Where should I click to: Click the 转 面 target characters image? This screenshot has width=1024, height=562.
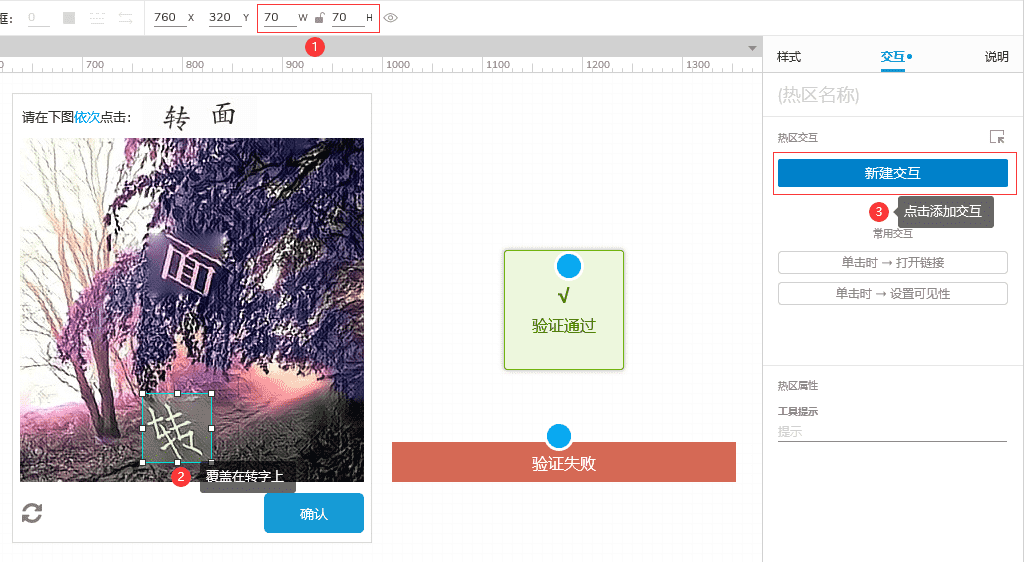coord(199,116)
